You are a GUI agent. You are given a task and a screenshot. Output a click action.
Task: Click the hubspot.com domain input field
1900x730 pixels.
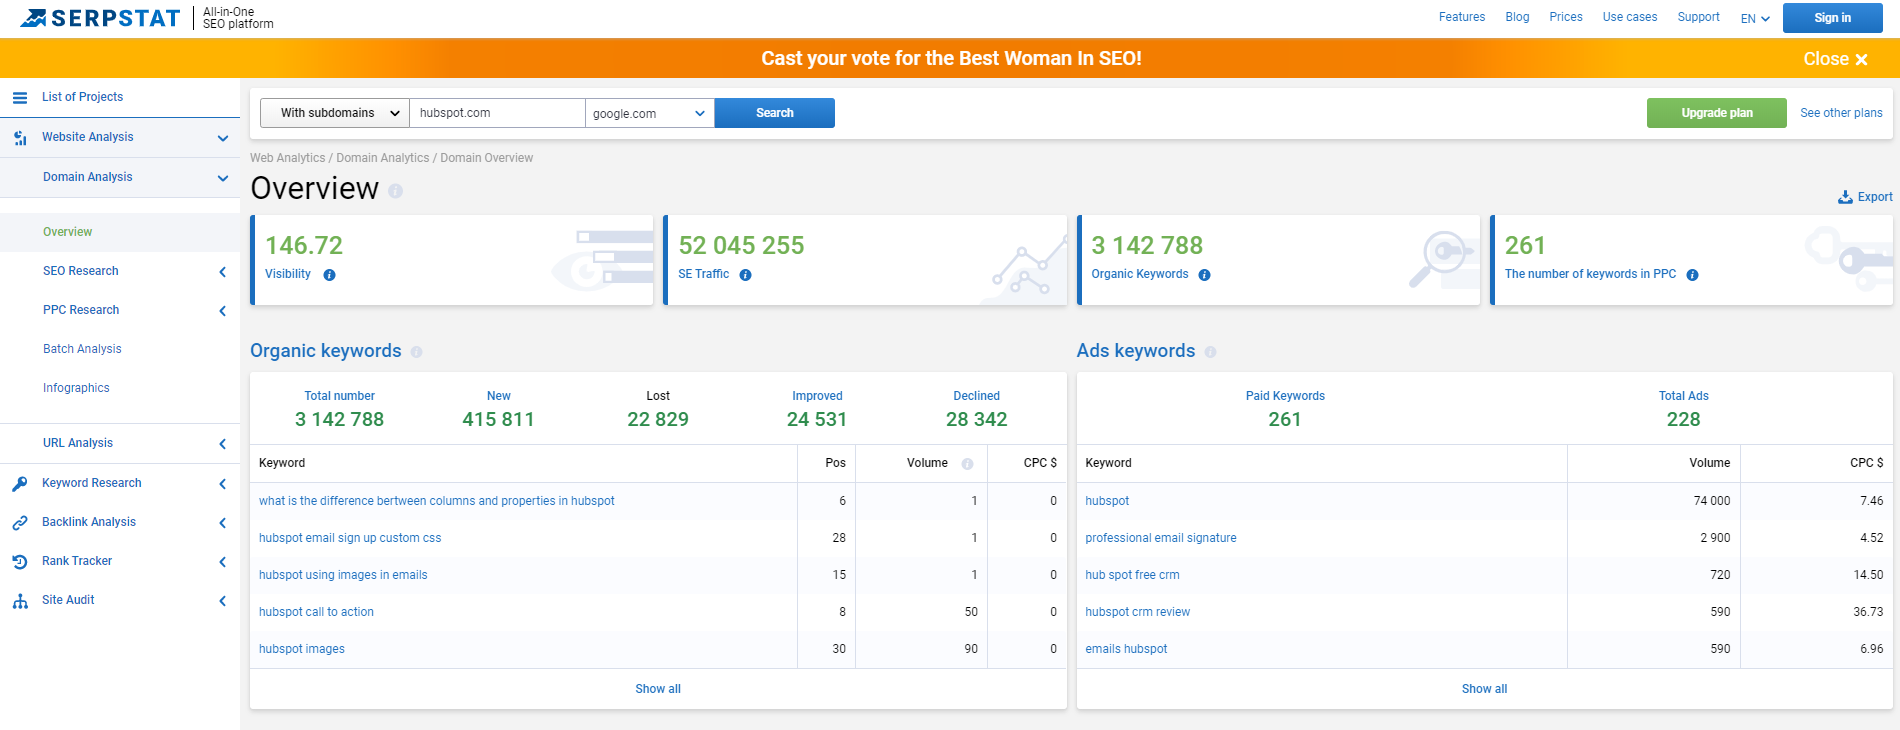tap(497, 113)
